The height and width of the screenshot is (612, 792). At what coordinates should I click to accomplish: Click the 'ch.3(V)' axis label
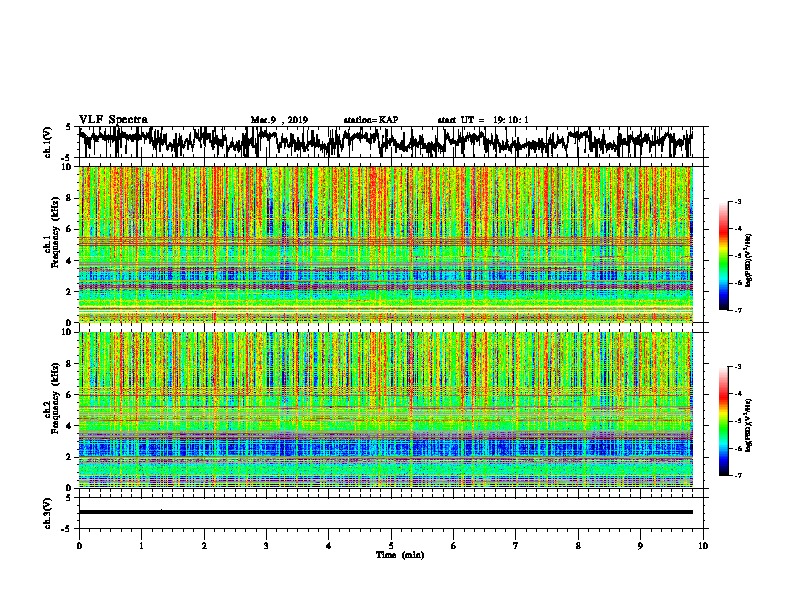pos(47,513)
